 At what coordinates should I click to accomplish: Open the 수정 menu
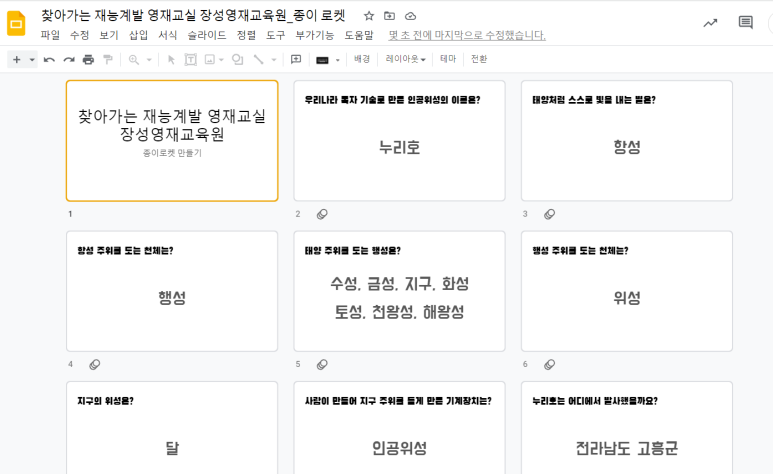click(79, 35)
